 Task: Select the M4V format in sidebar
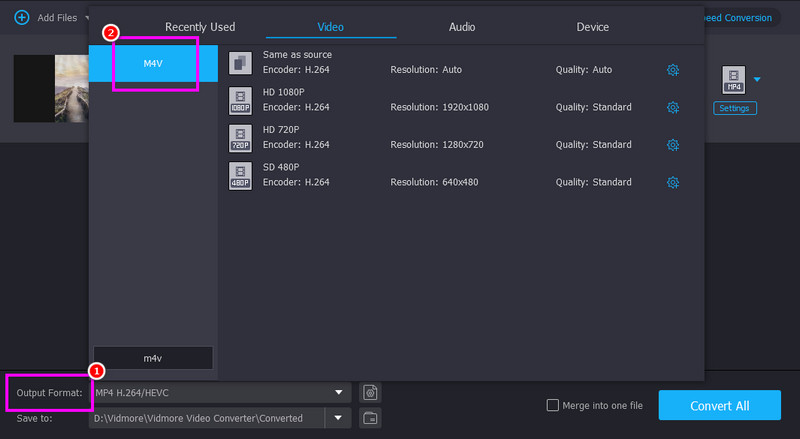pyautogui.click(x=153, y=63)
